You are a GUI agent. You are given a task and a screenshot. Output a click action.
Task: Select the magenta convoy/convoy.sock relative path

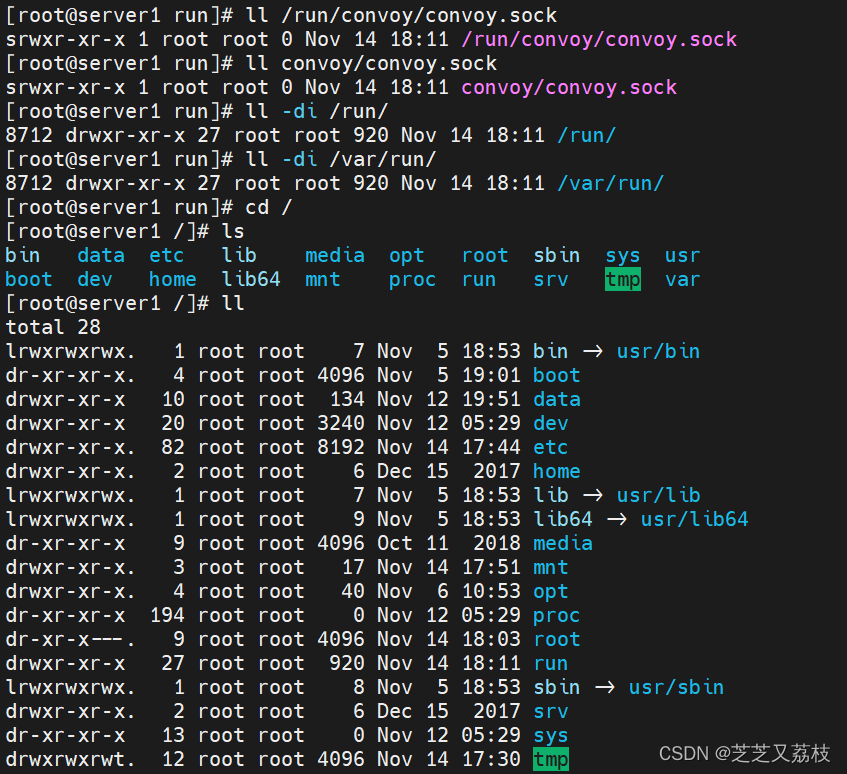tap(569, 88)
